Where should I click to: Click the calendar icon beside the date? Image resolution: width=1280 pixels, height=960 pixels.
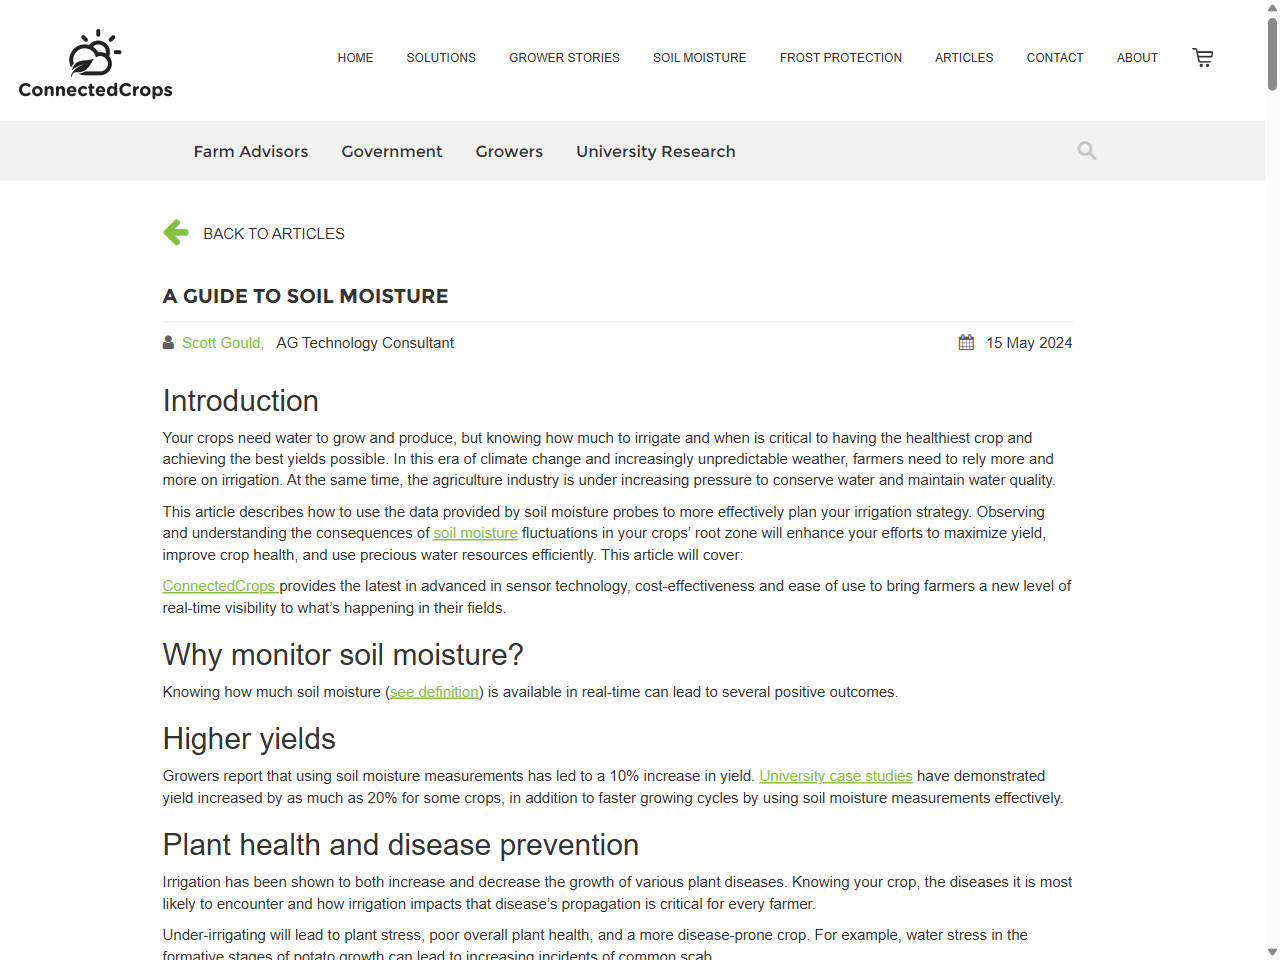966,341
